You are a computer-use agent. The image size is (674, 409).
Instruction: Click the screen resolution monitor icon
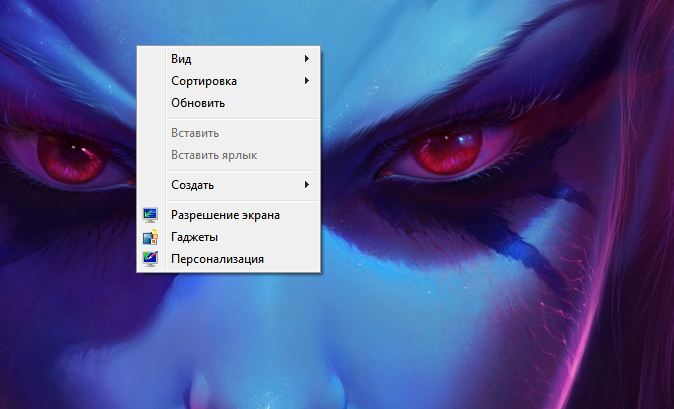pos(150,215)
